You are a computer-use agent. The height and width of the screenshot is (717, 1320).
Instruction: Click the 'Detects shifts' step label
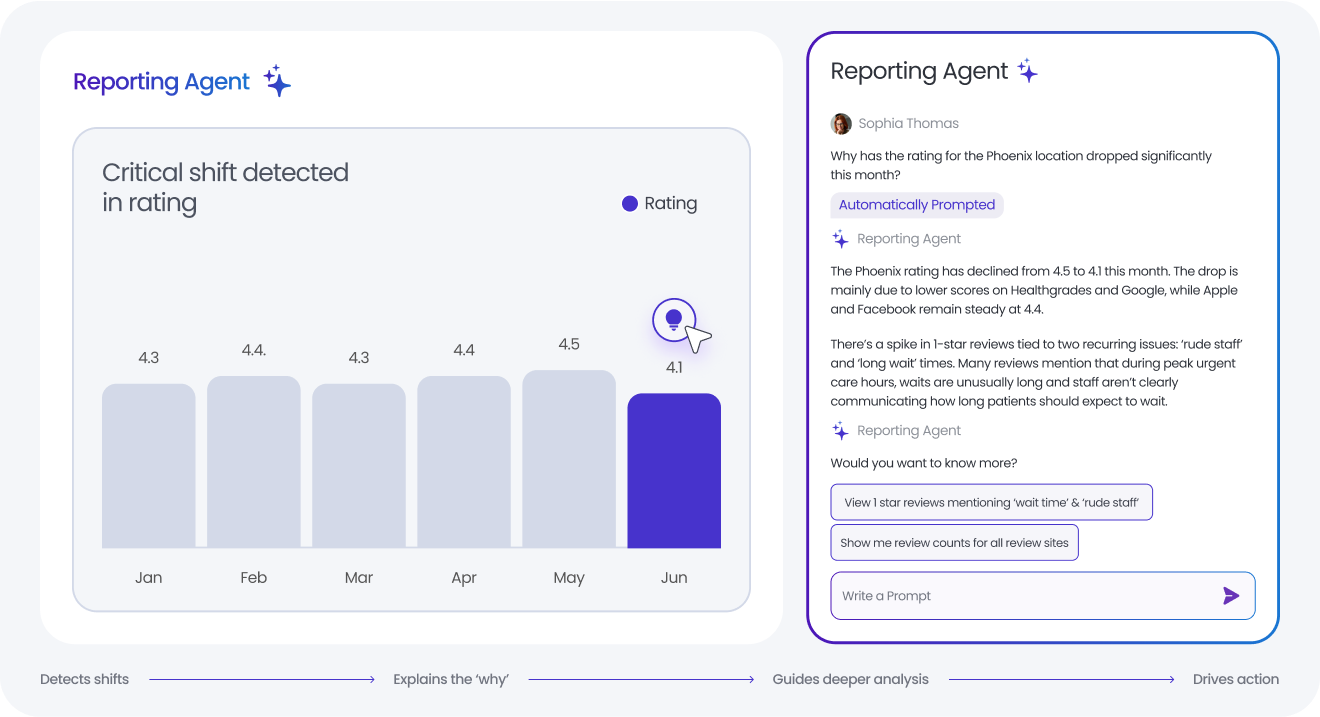[84, 680]
